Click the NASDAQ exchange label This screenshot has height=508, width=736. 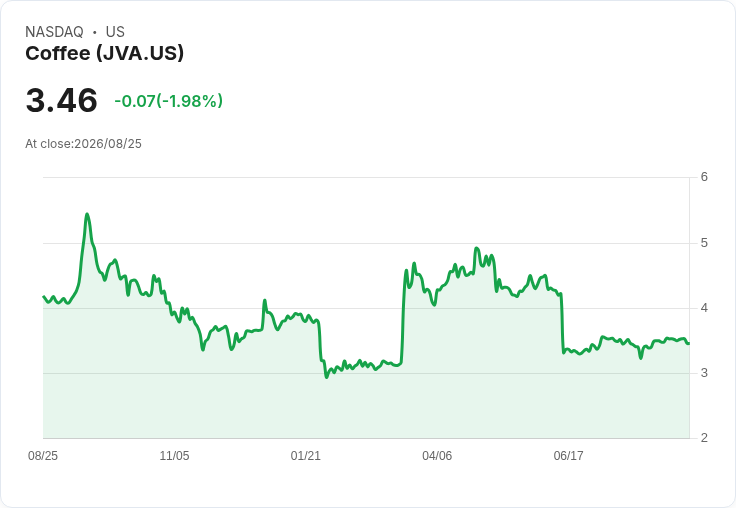tap(54, 32)
